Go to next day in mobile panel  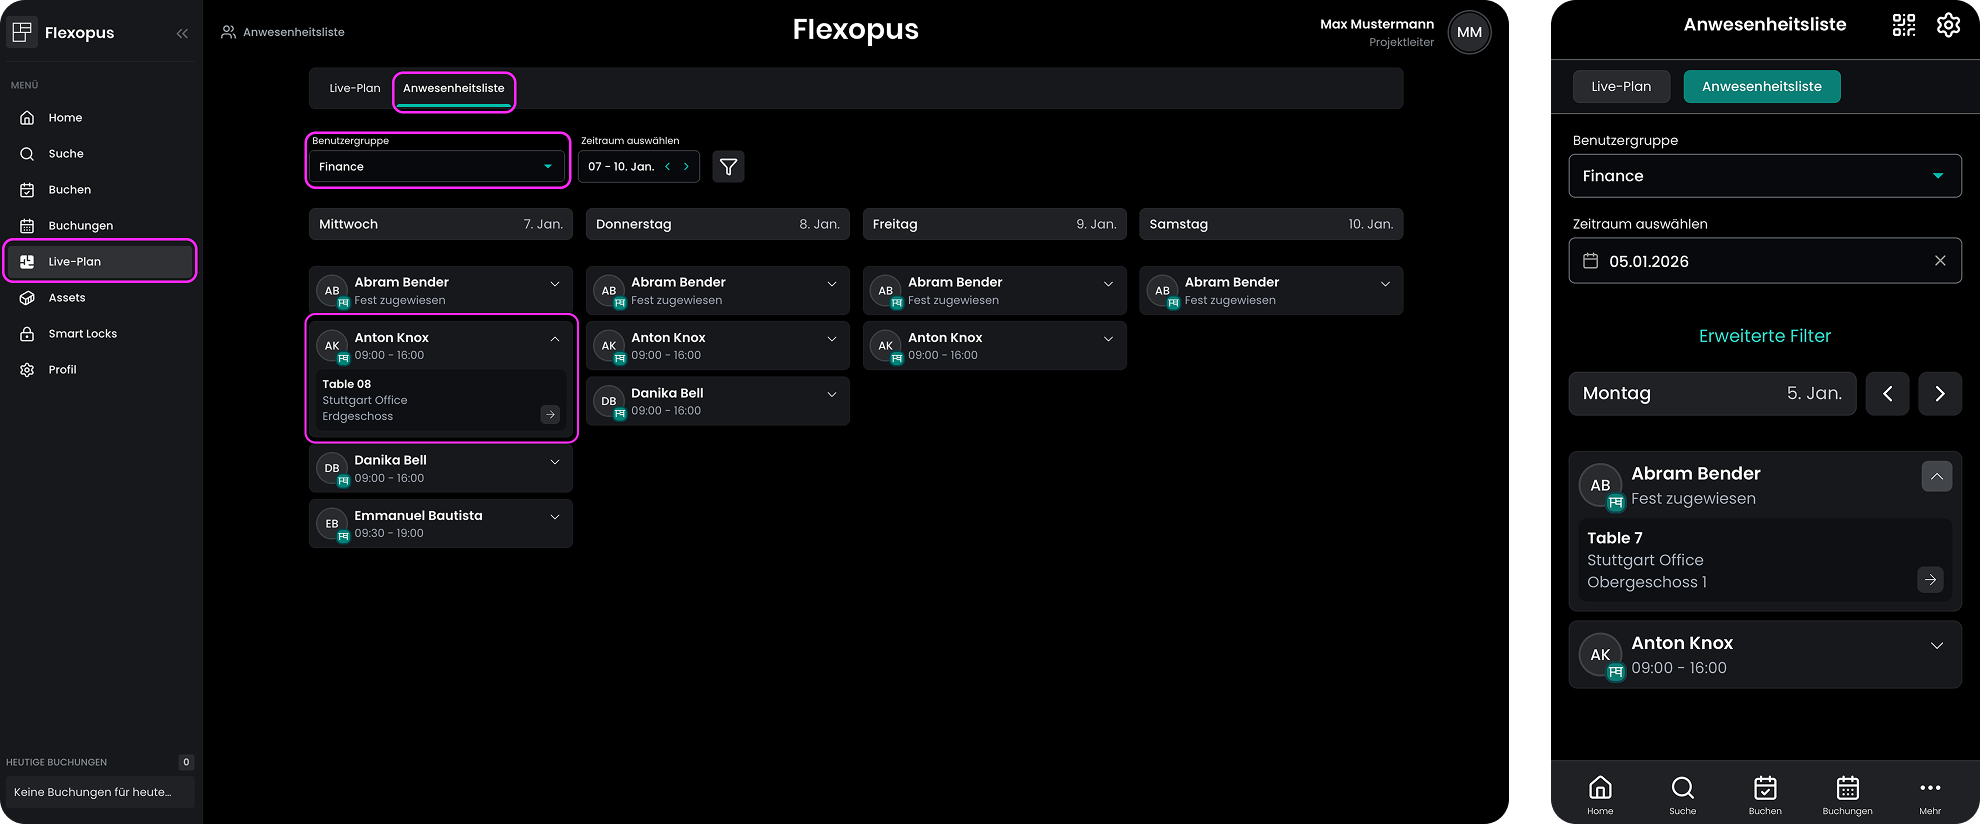1939,394
